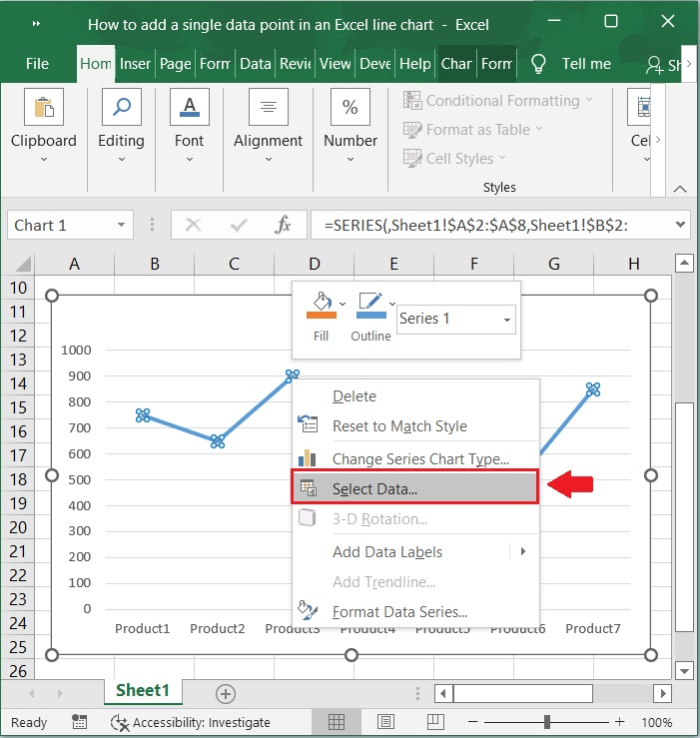Image resolution: width=700 pixels, height=738 pixels.
Task: Click in the formula bar SERIES text
Action: (x=475, y=225)
